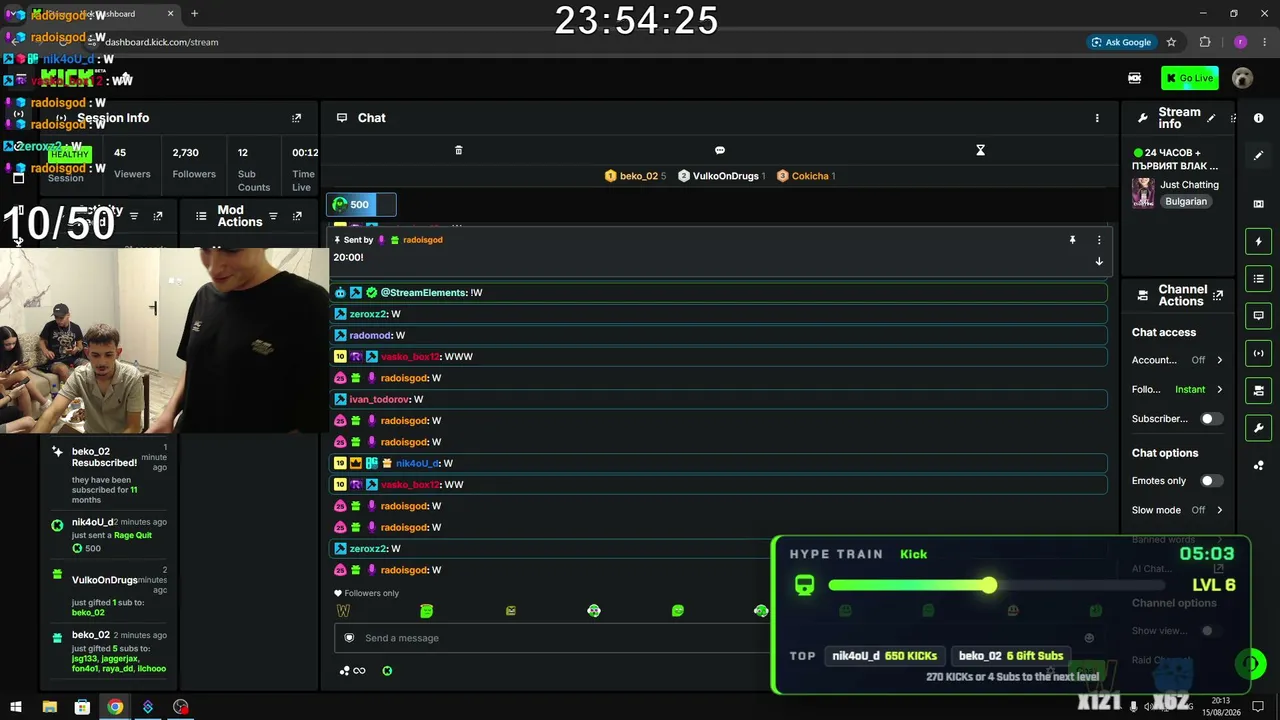Click the Go Live button
Viewport: 1280px width, 720px height.
(x=1190, y=78)
